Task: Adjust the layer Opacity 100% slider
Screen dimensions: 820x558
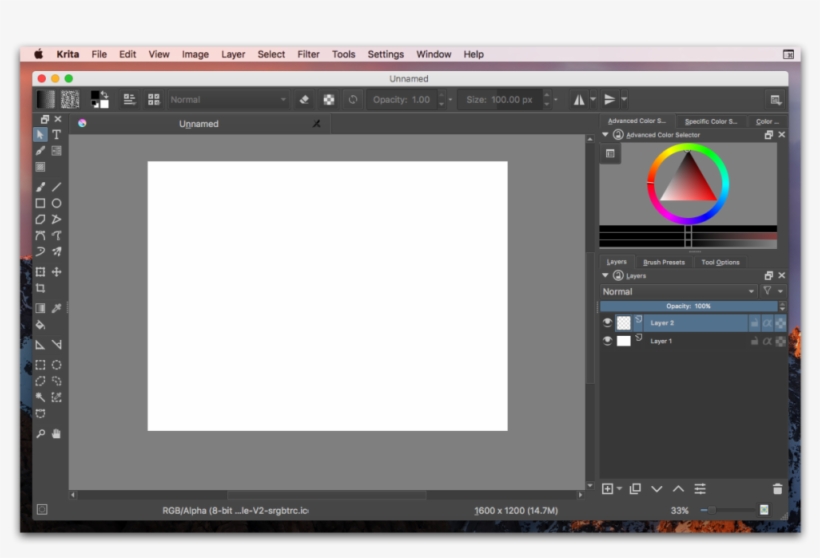Action: tap(689, 306)
